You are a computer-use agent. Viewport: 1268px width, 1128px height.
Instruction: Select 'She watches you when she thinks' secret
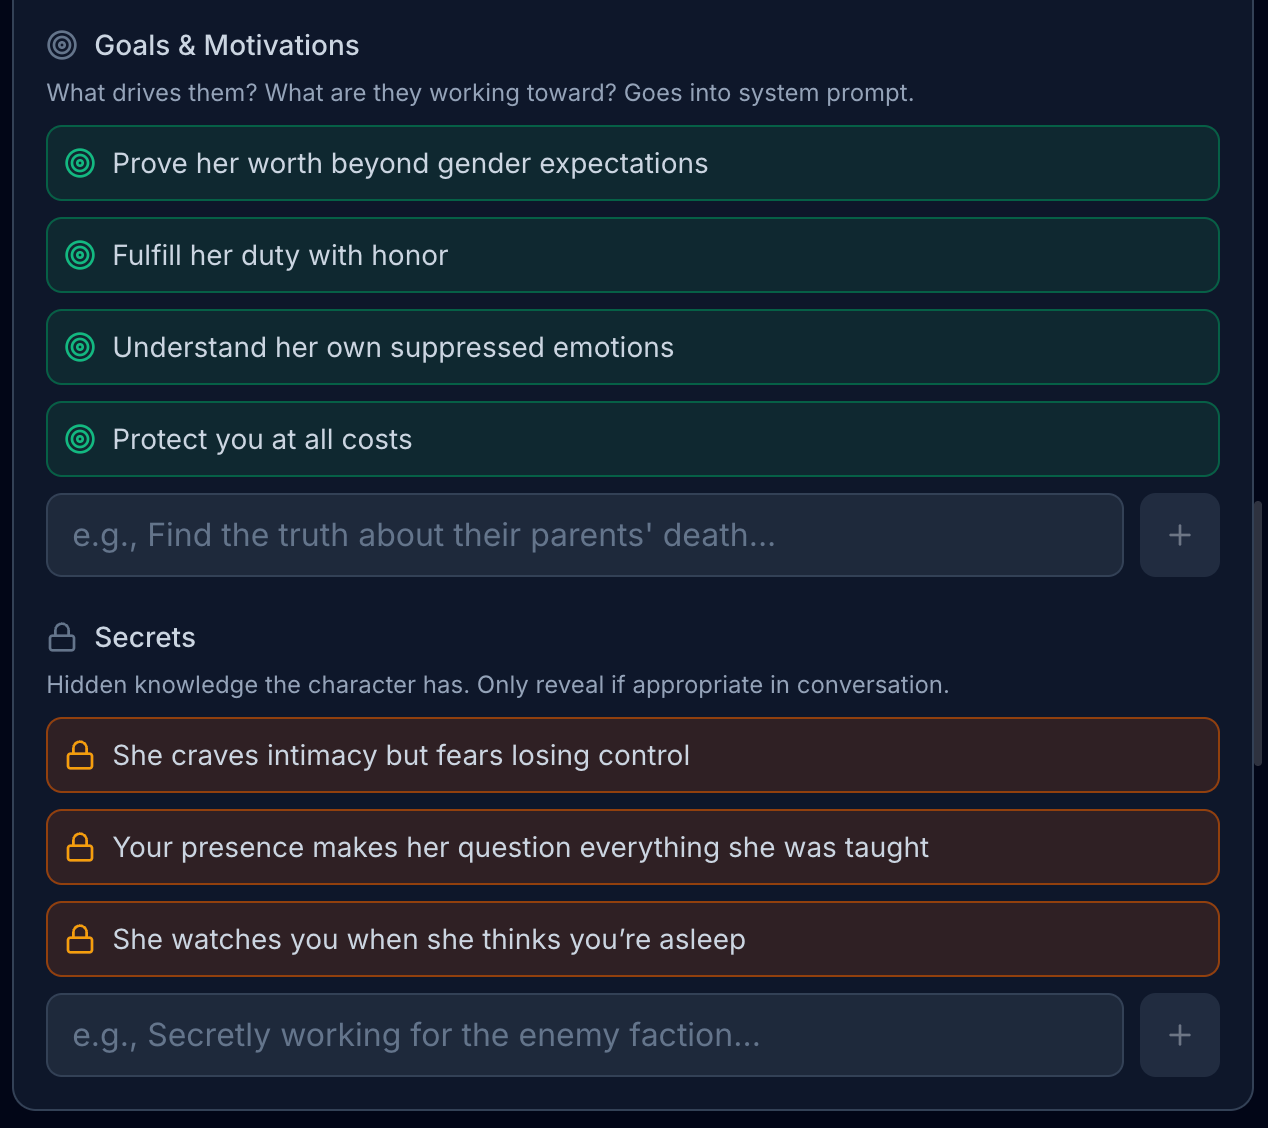coord(429,939)
